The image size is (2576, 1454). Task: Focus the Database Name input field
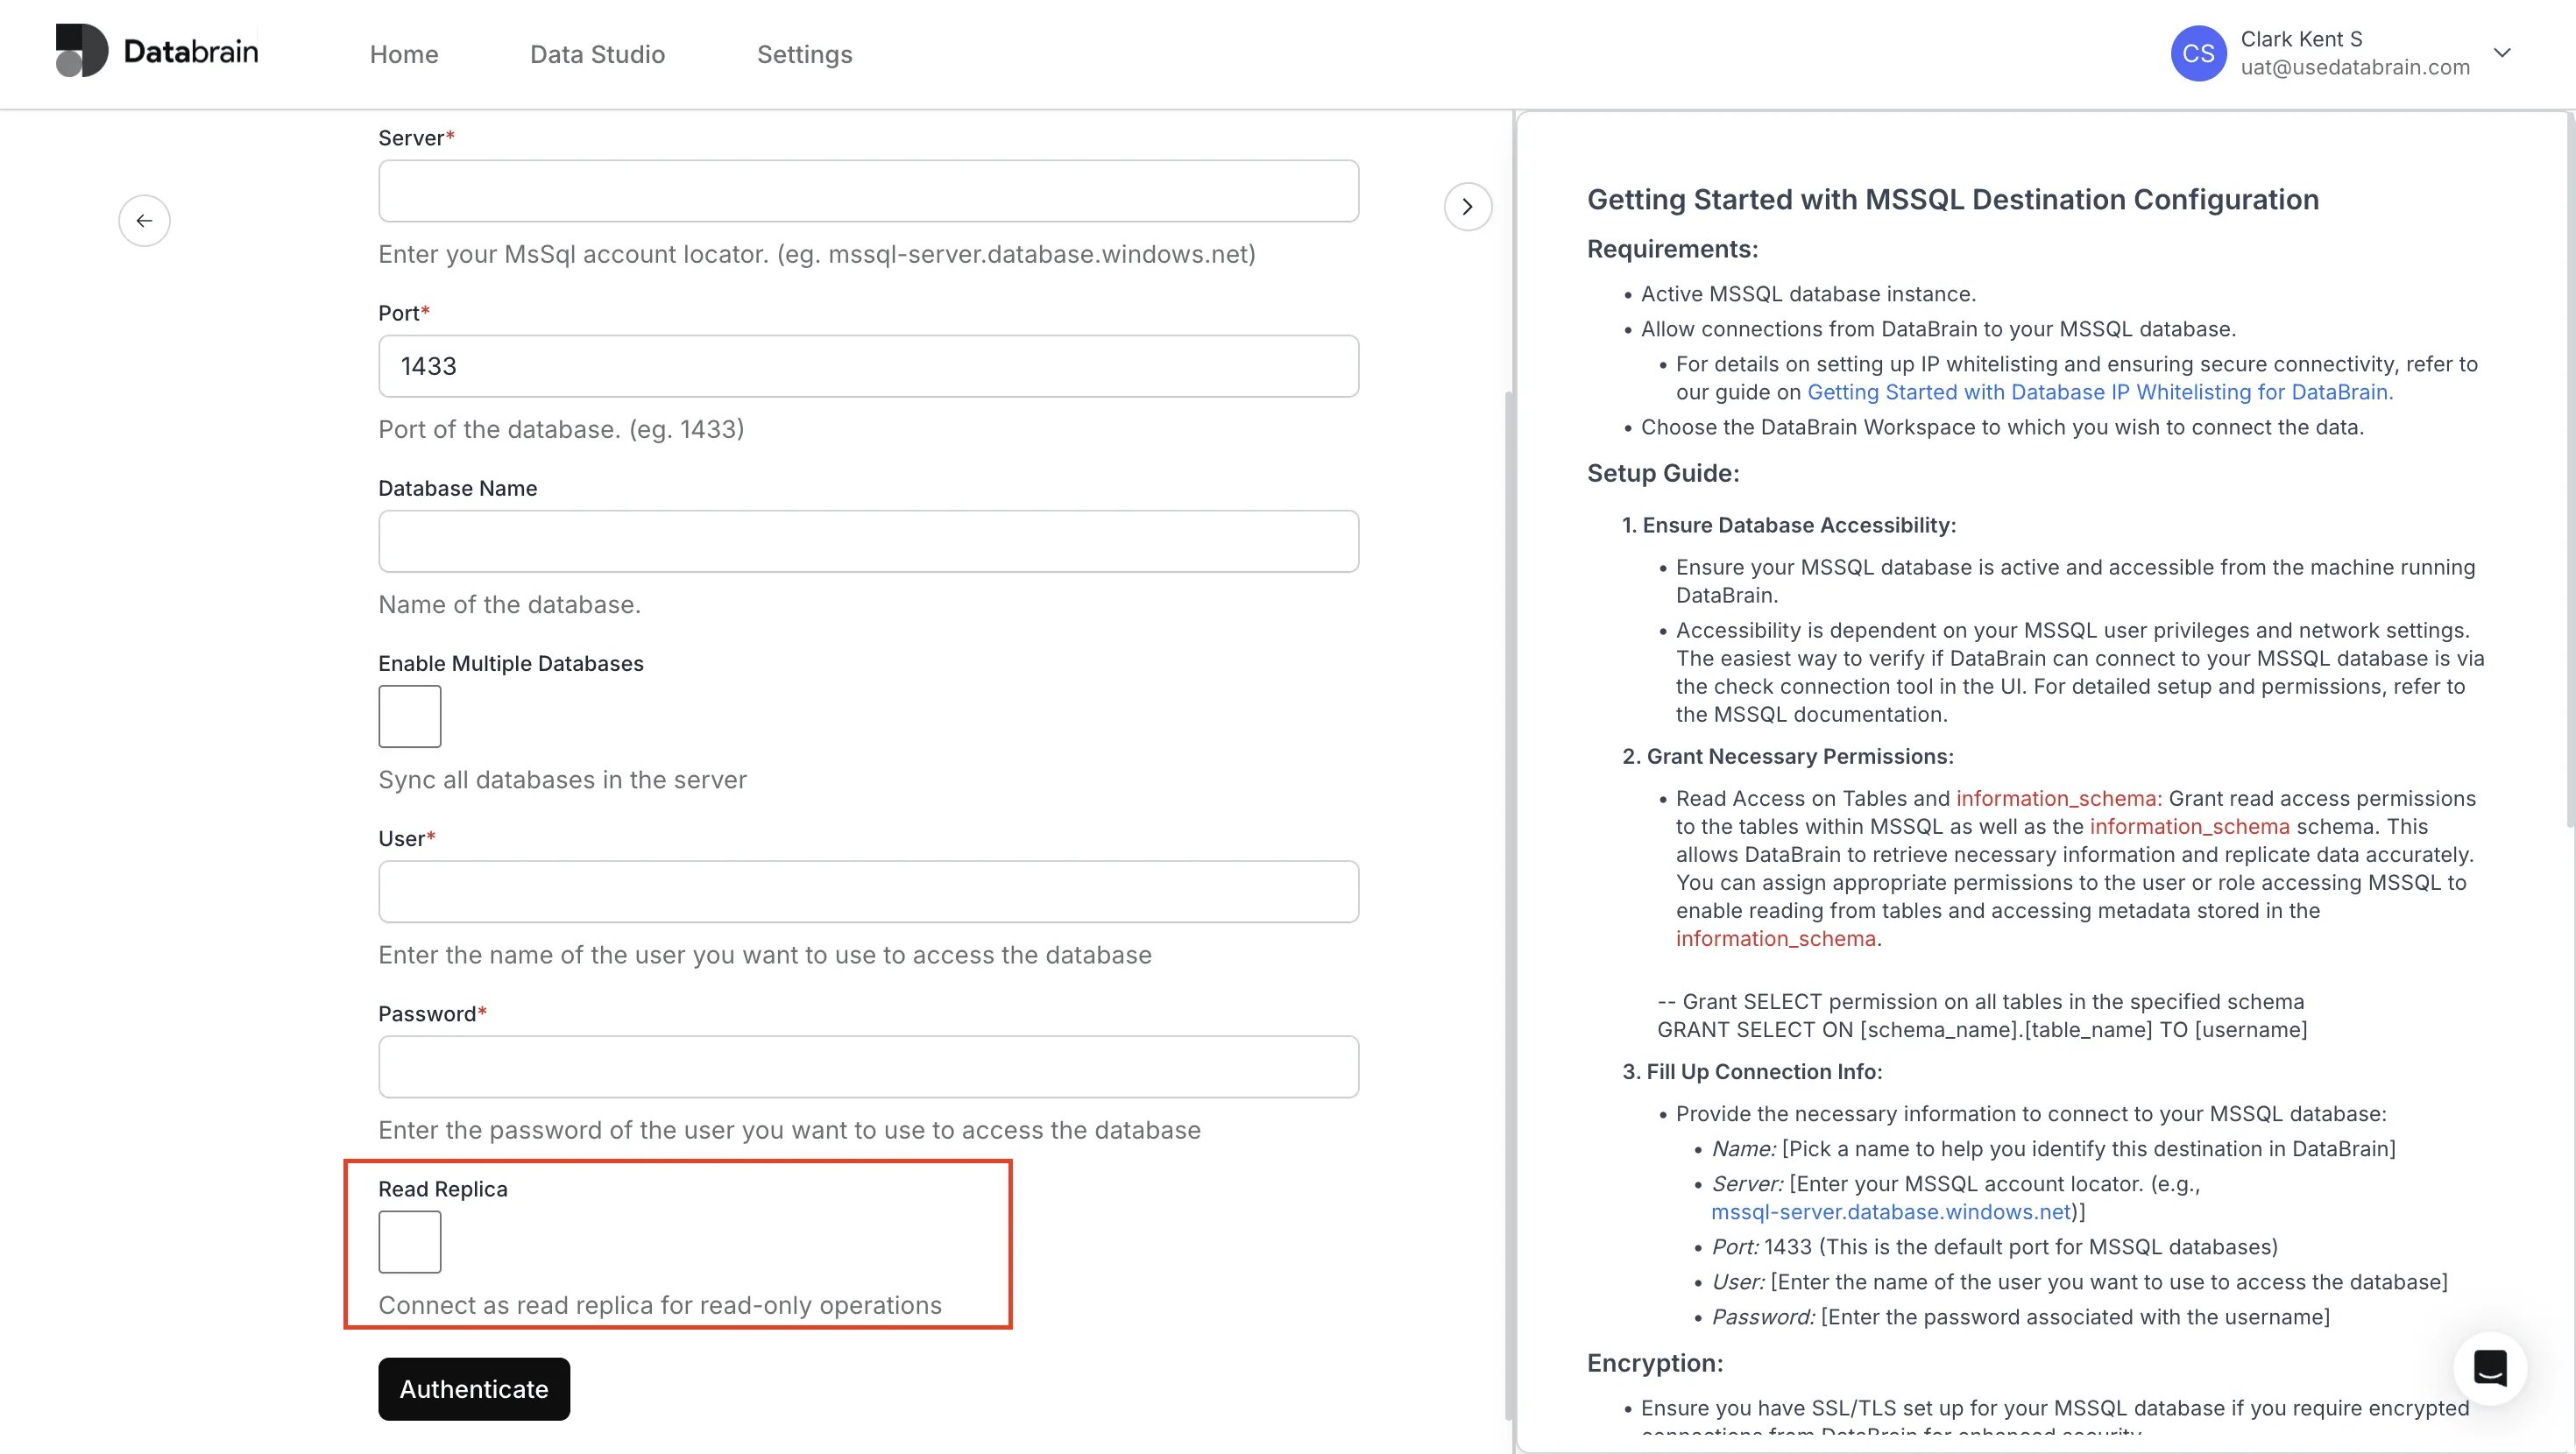coord(868,541)
